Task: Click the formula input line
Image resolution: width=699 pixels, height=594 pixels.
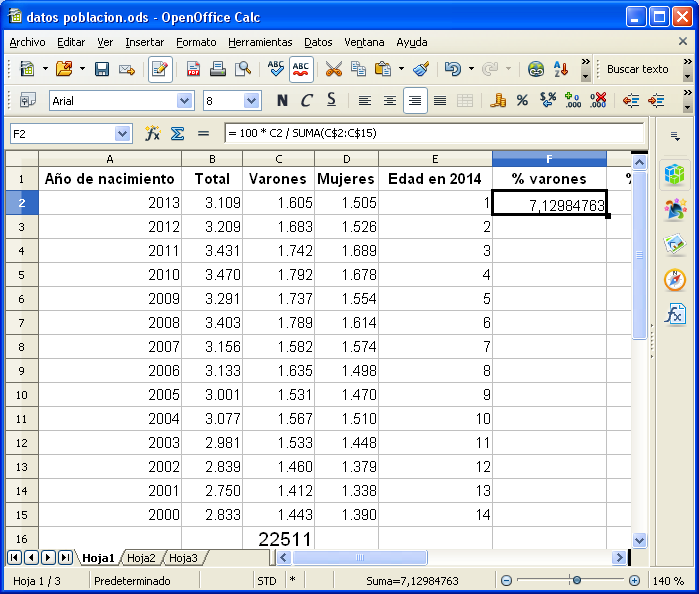Action: (430, 133)
